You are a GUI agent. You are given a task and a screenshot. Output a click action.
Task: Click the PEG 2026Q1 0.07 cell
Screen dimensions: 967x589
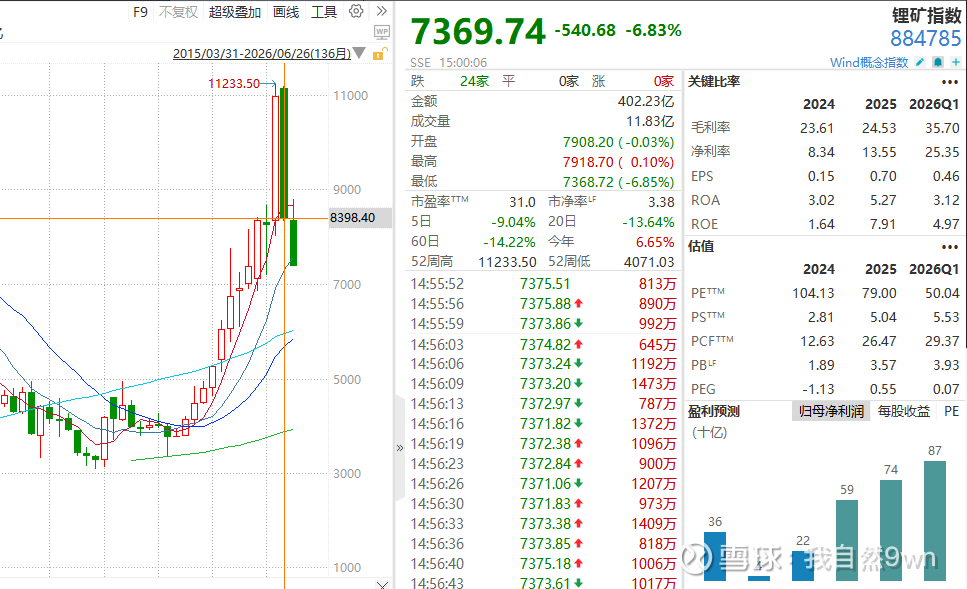pos(946,390)
